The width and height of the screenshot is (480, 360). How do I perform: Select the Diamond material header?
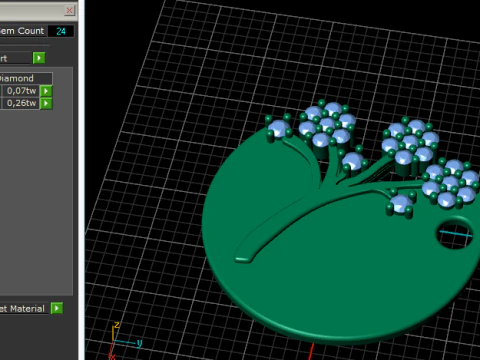(x=25, y=78)
